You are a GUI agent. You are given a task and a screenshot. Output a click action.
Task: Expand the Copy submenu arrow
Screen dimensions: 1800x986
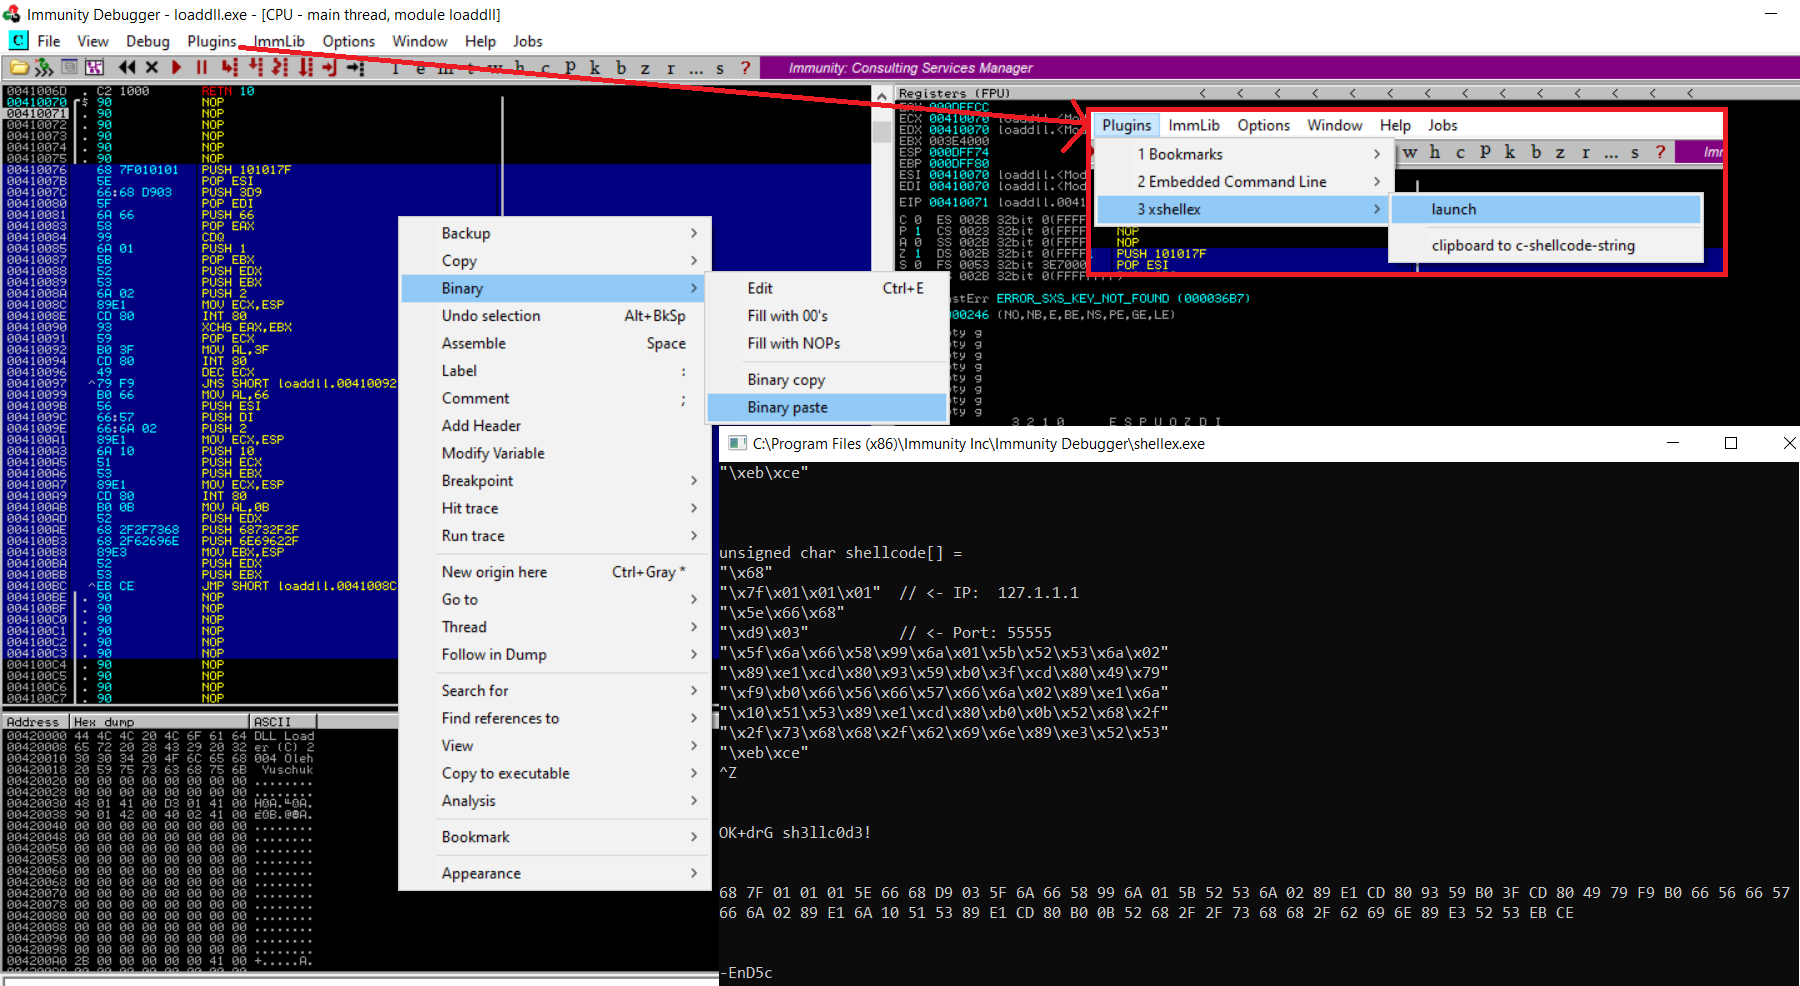click(x=694, y=260)
